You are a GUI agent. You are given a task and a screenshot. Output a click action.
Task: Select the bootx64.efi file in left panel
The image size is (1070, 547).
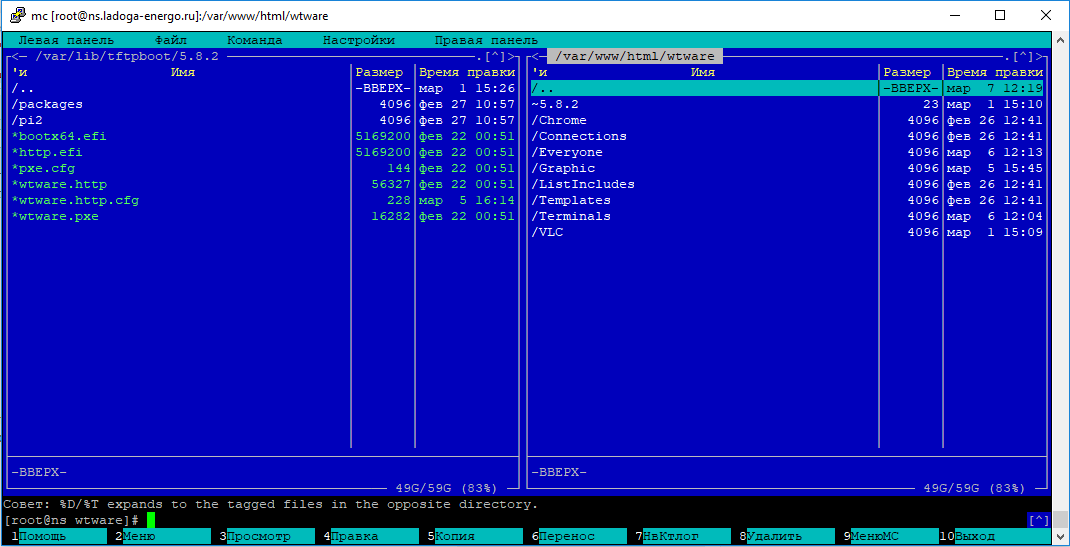coord(59,136)
